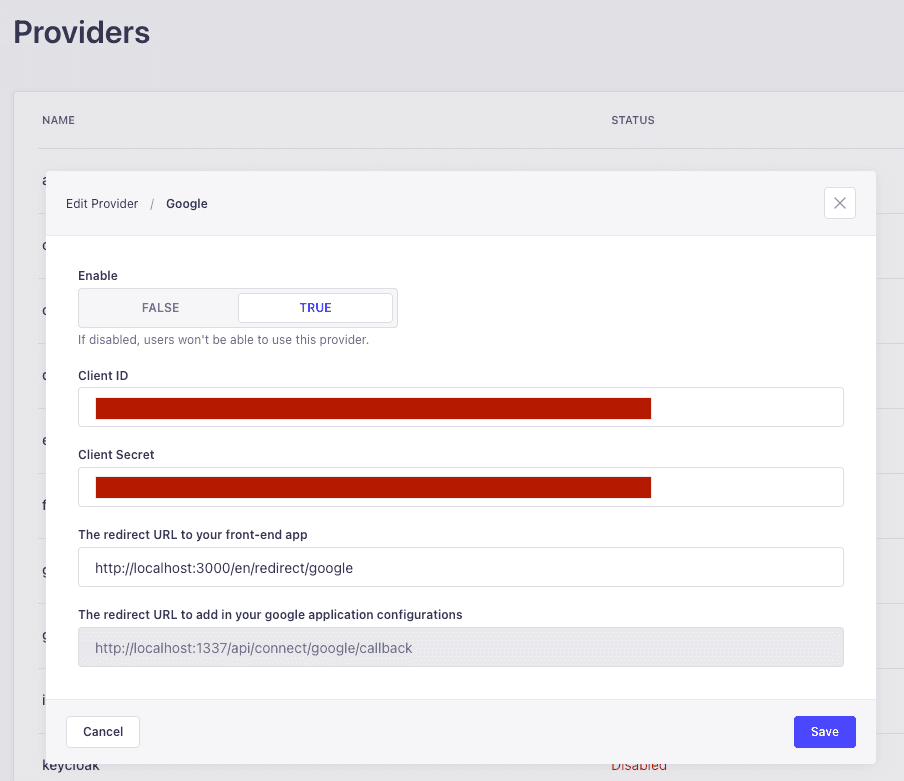Select the Google breadcrumb label

tap(186, 203)
